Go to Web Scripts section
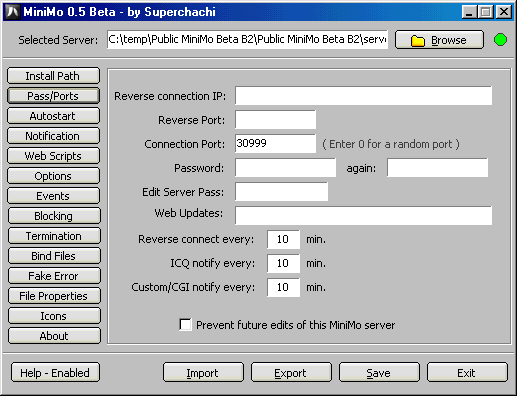Viewport: 517px width, 396px height. [x=53, y=156]
